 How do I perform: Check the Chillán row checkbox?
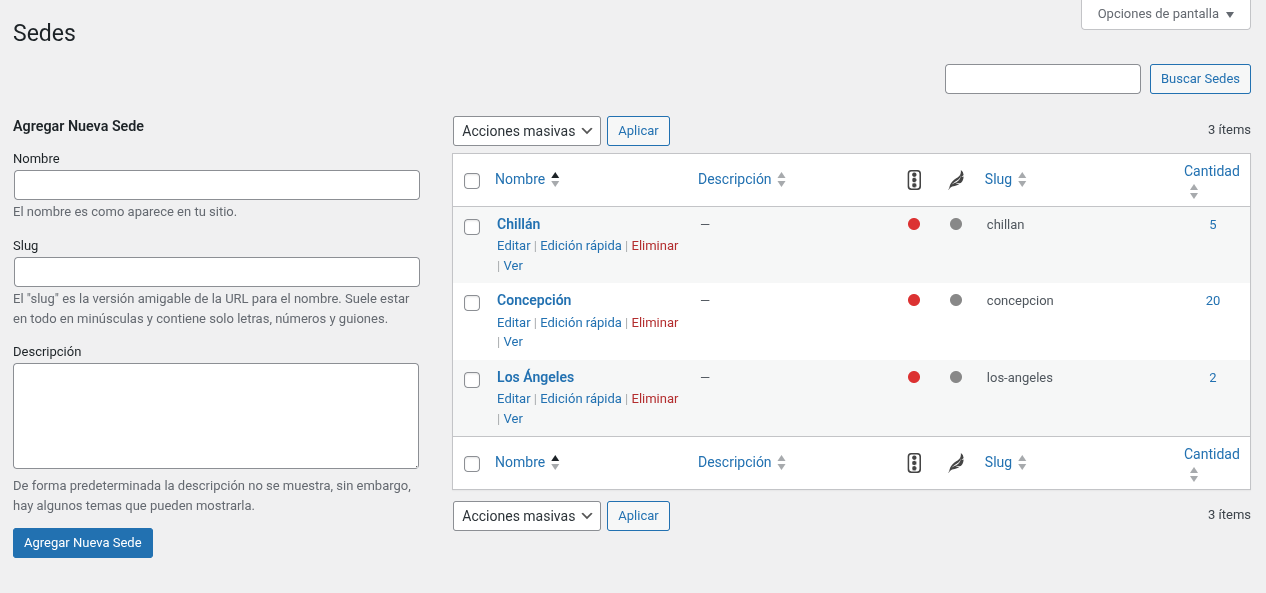pos(472,227)
